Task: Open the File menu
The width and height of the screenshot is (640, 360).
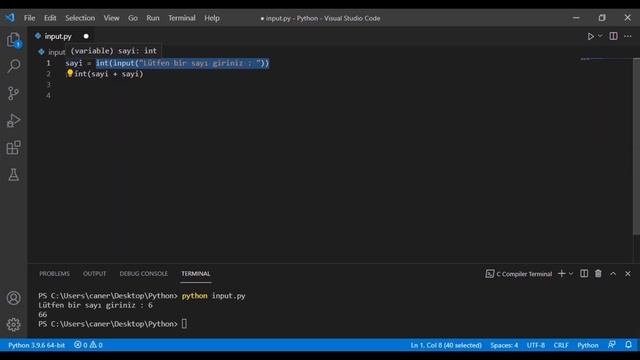Action: tap(29, 18)
